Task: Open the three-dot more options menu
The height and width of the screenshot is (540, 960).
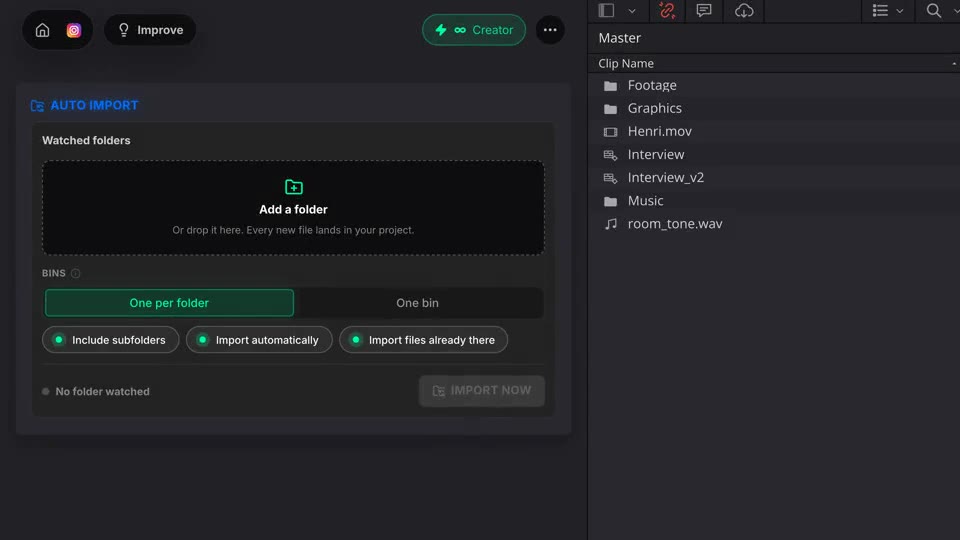Action: (550, 30)
